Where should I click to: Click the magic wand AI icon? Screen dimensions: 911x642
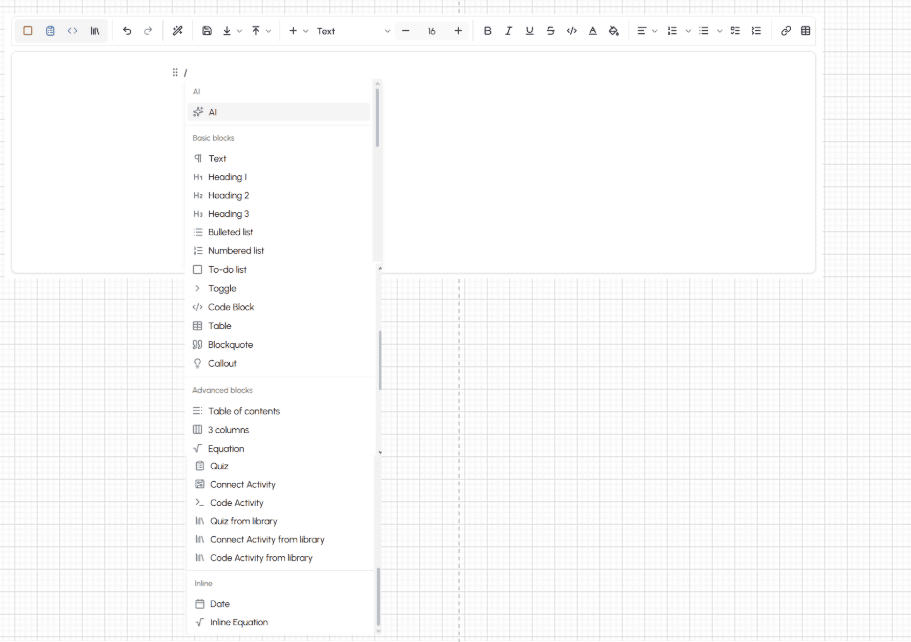[178, 31]
